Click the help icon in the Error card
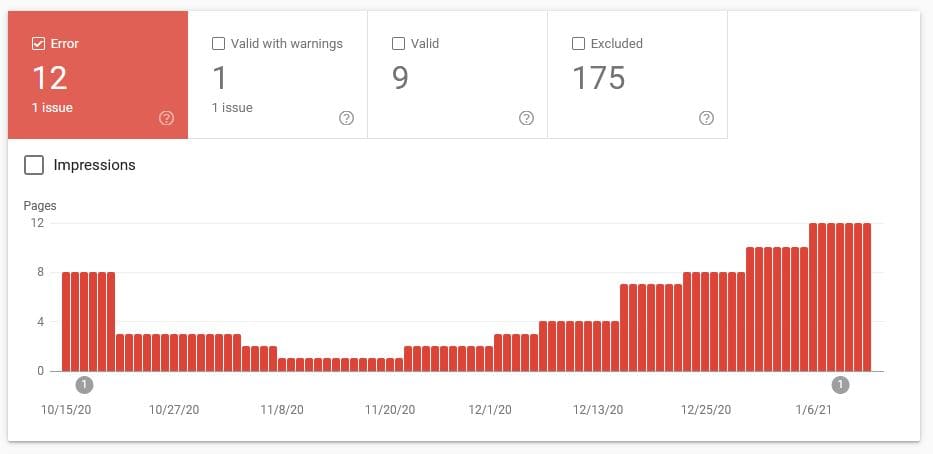 (166, 118)
